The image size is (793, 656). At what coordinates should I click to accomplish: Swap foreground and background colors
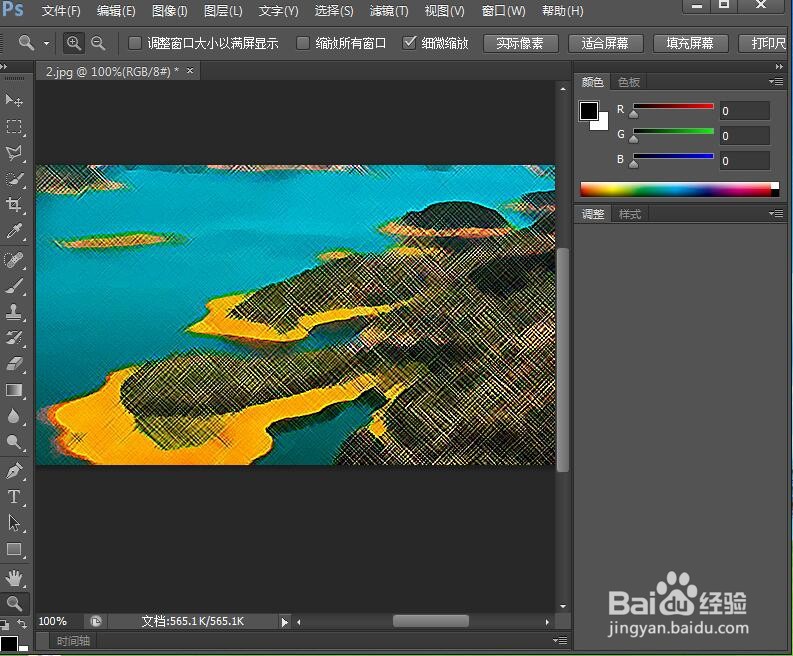pos(22,624)
